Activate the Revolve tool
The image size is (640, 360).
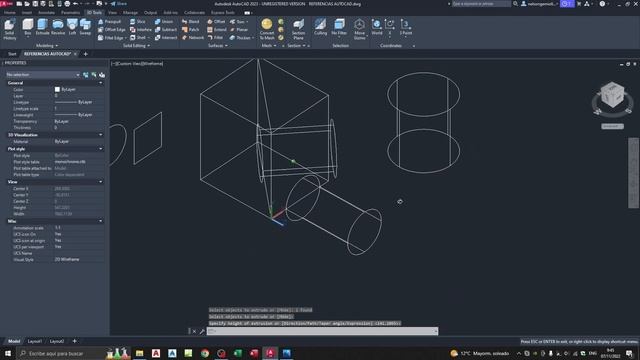pos(58,27)
